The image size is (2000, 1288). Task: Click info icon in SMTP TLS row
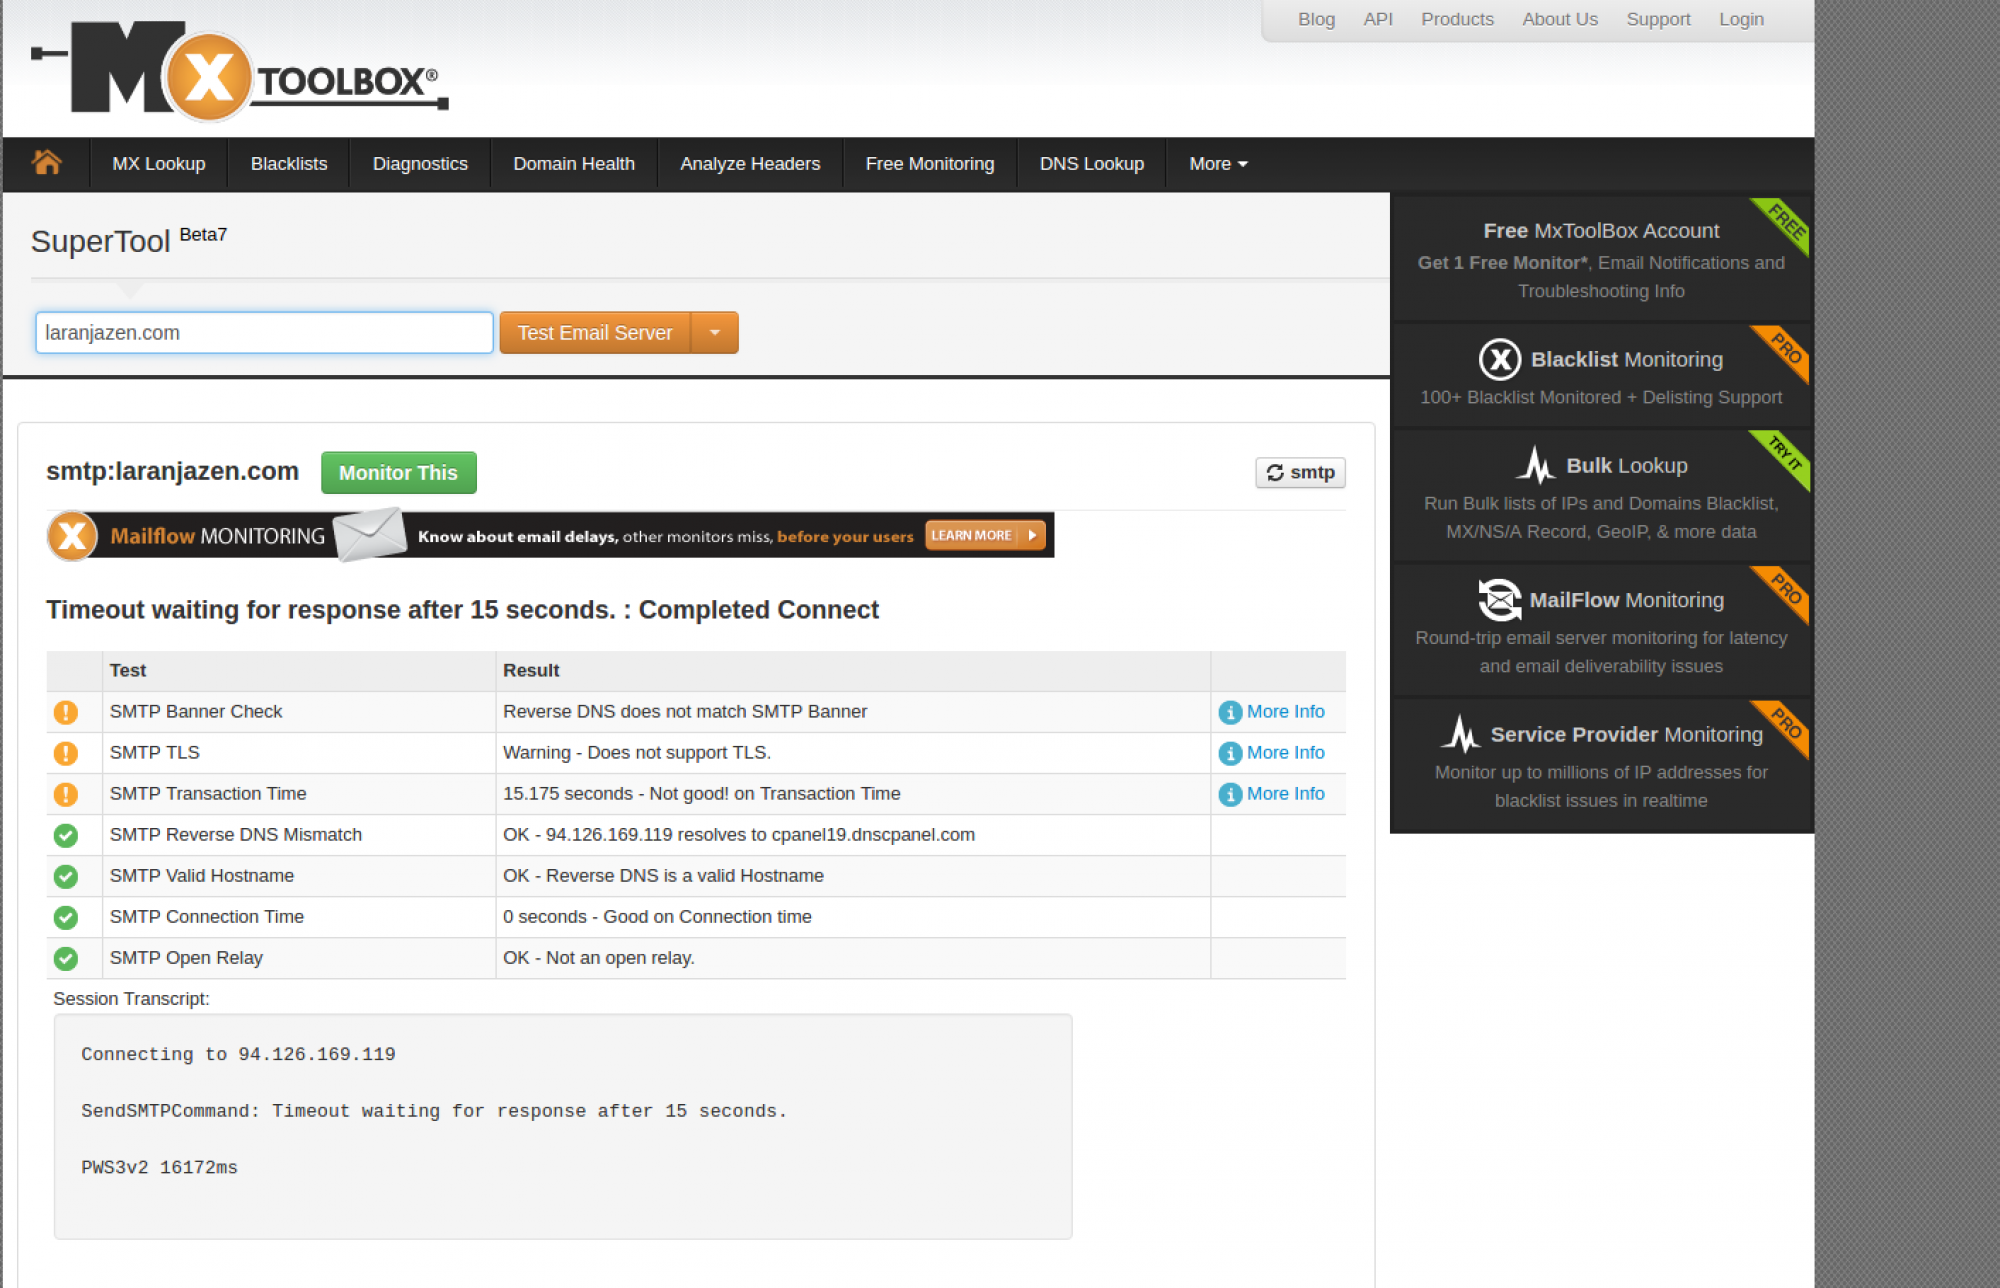pos(1230,753)
